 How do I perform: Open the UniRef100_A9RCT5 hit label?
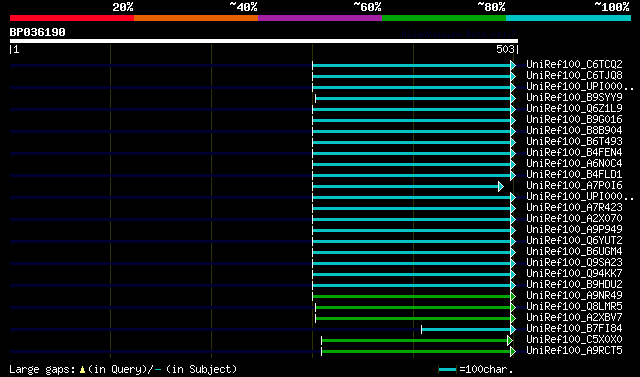tap(574, 350)
